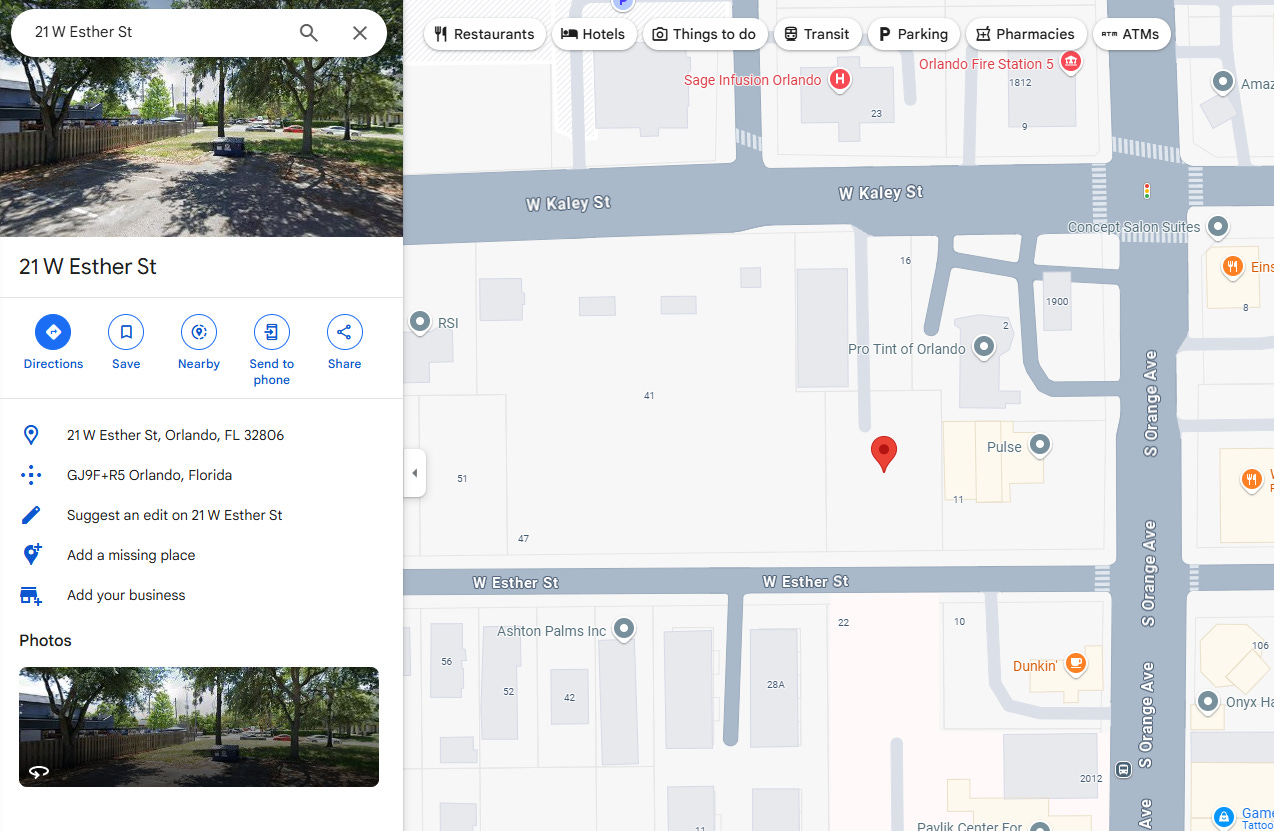Click the Dunkin' coffee marker
Screen dimensions: 1274x831
pyautogui.click(x=1075, y=662)
